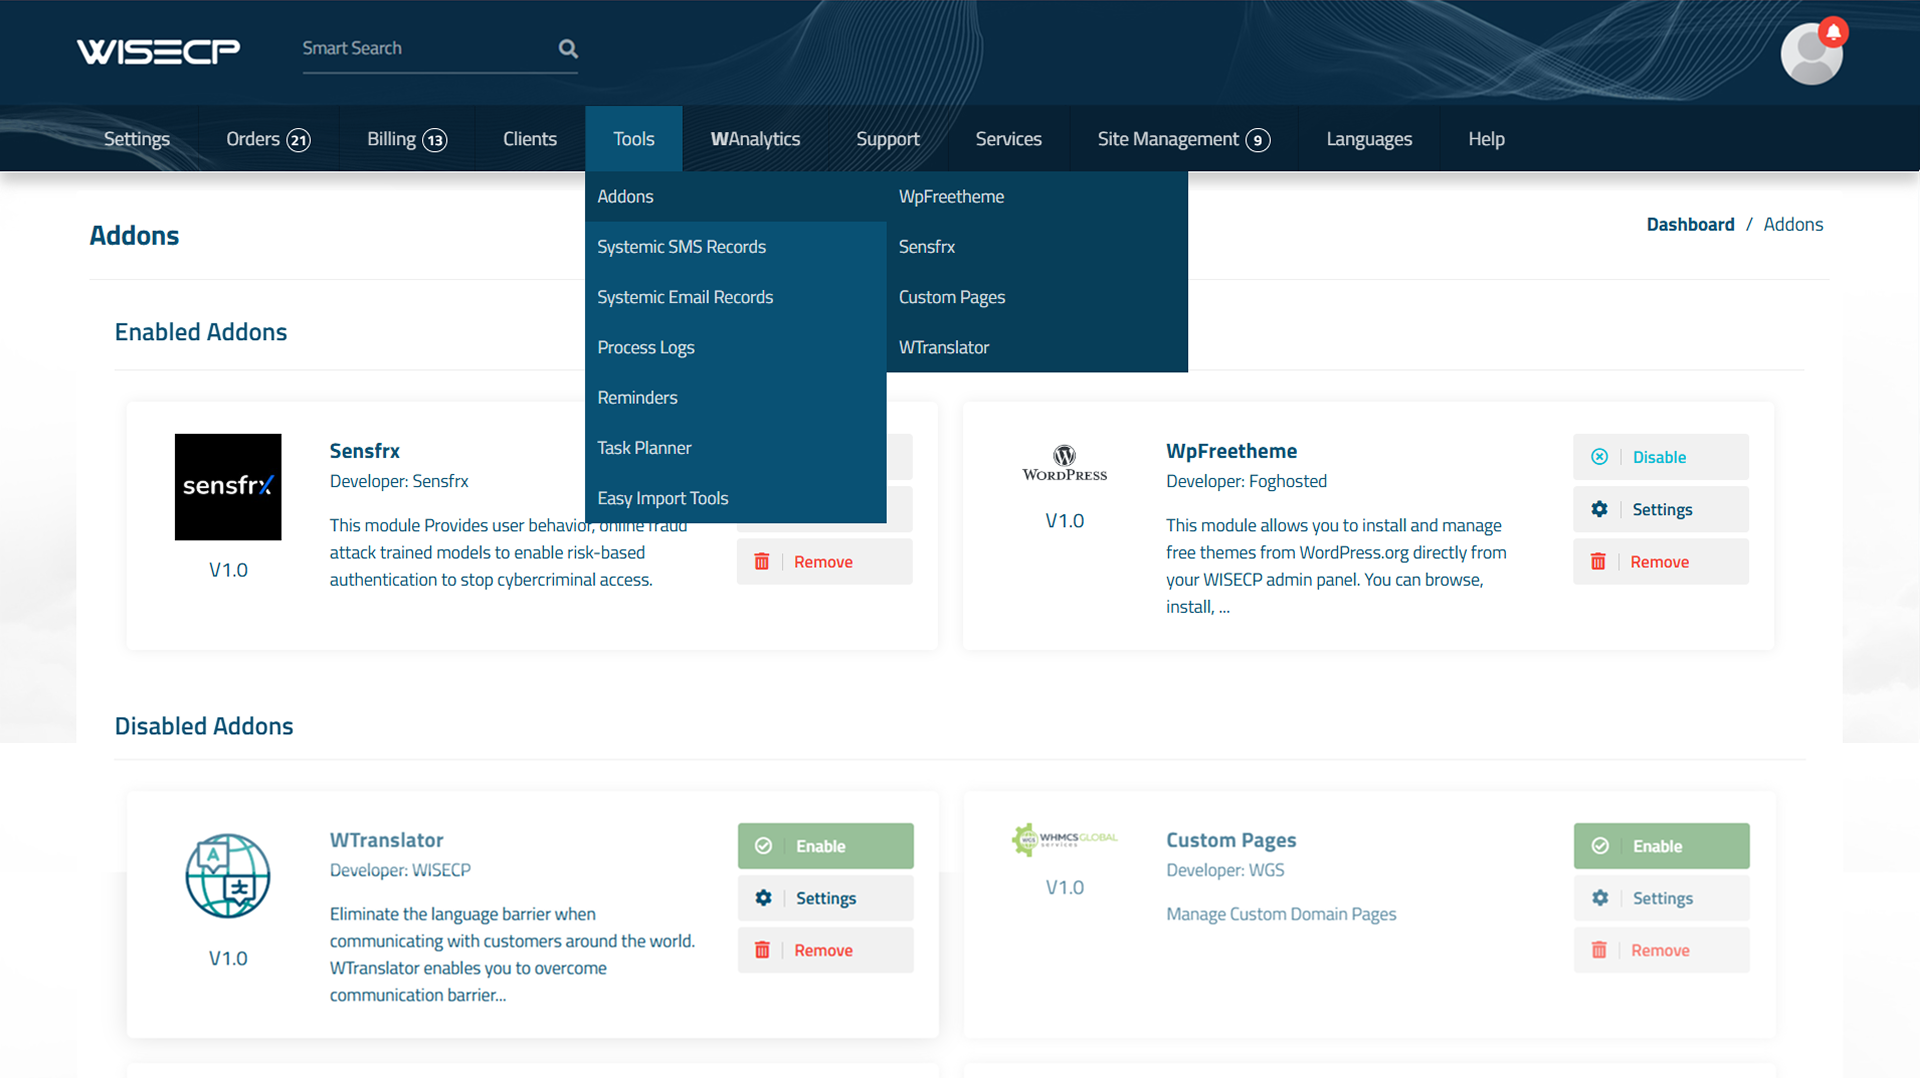Choose Sensfrx in the Addons submenu

1037,247
